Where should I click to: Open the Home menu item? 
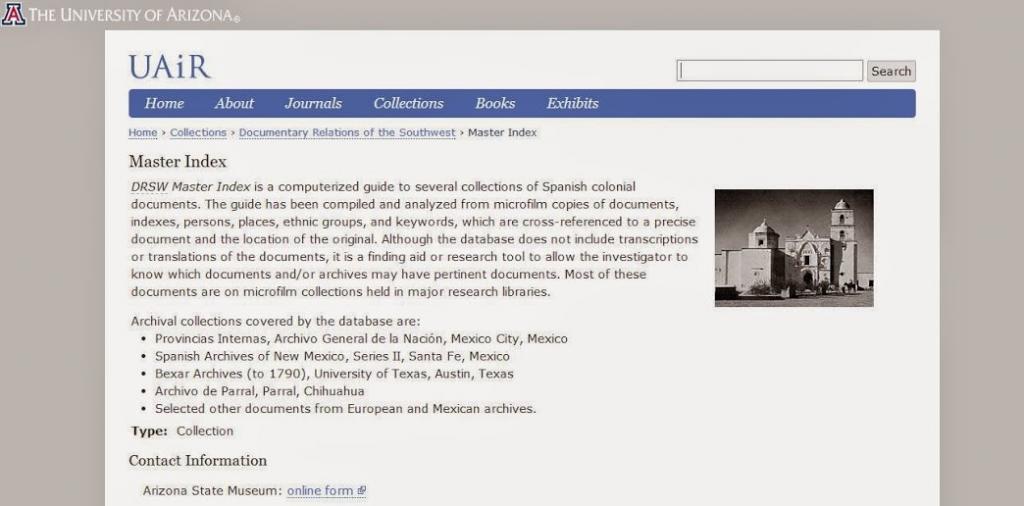click(x=164, y=103)
